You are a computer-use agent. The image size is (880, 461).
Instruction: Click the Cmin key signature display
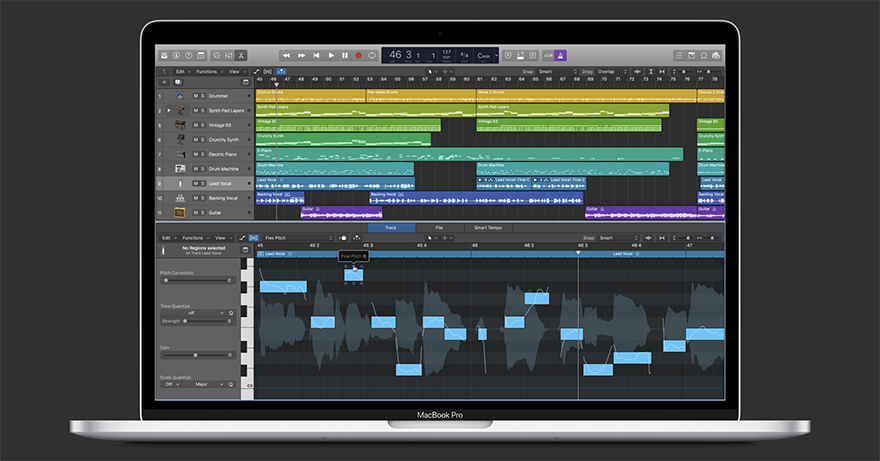(483, 56)
